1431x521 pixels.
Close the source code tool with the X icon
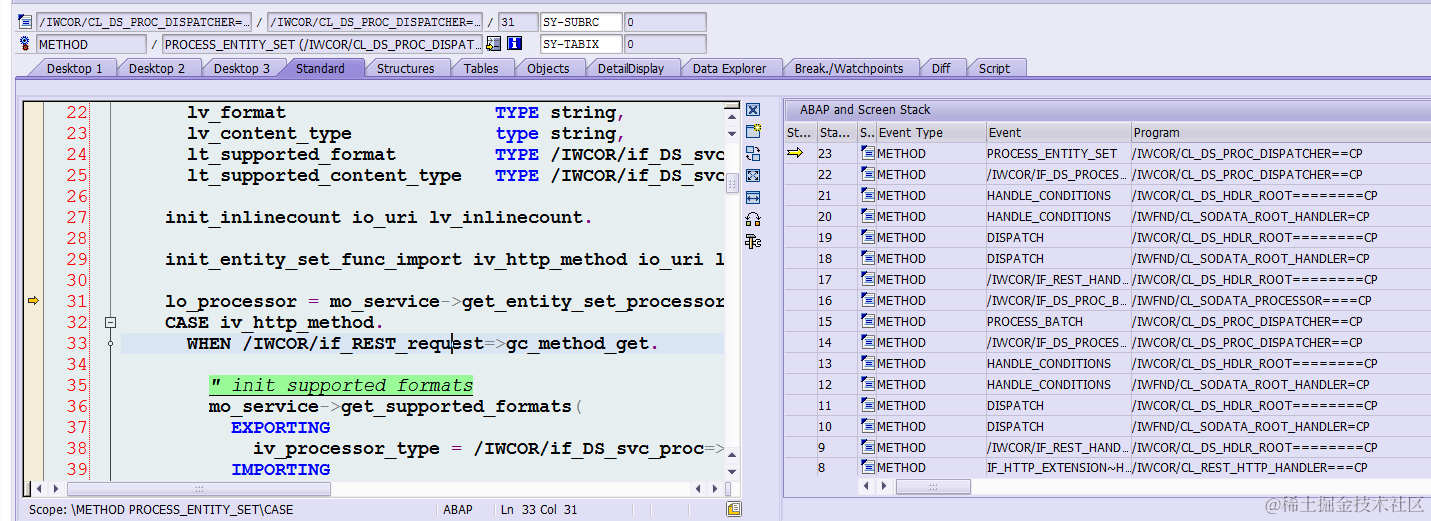click(x=753, y=110)
